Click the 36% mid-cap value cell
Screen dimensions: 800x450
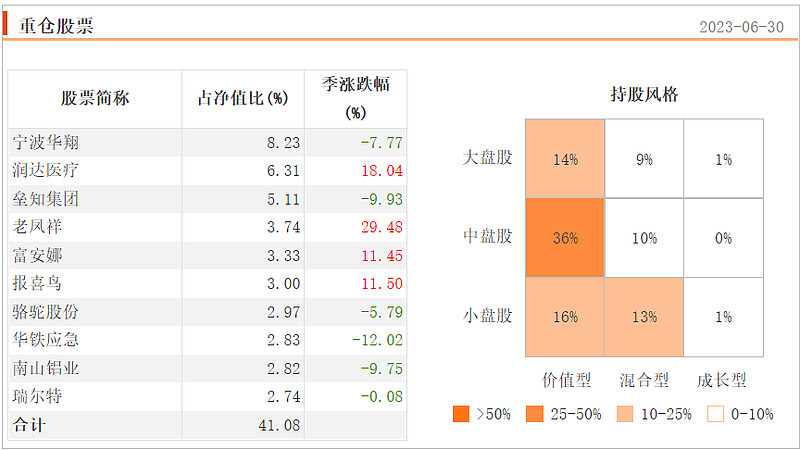tap(565, 238)
